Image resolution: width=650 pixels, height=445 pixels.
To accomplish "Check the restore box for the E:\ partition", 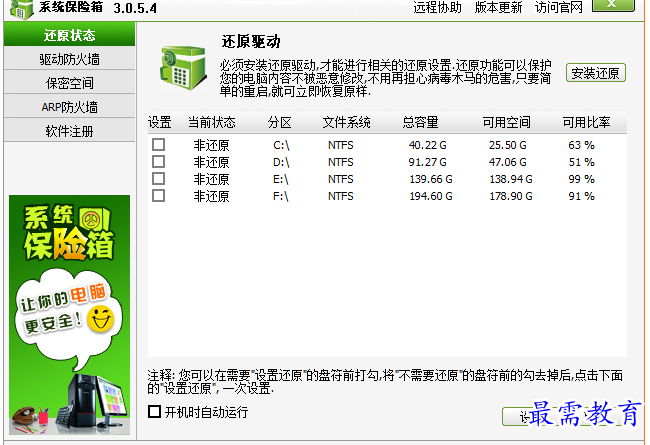I will [158, 178].
